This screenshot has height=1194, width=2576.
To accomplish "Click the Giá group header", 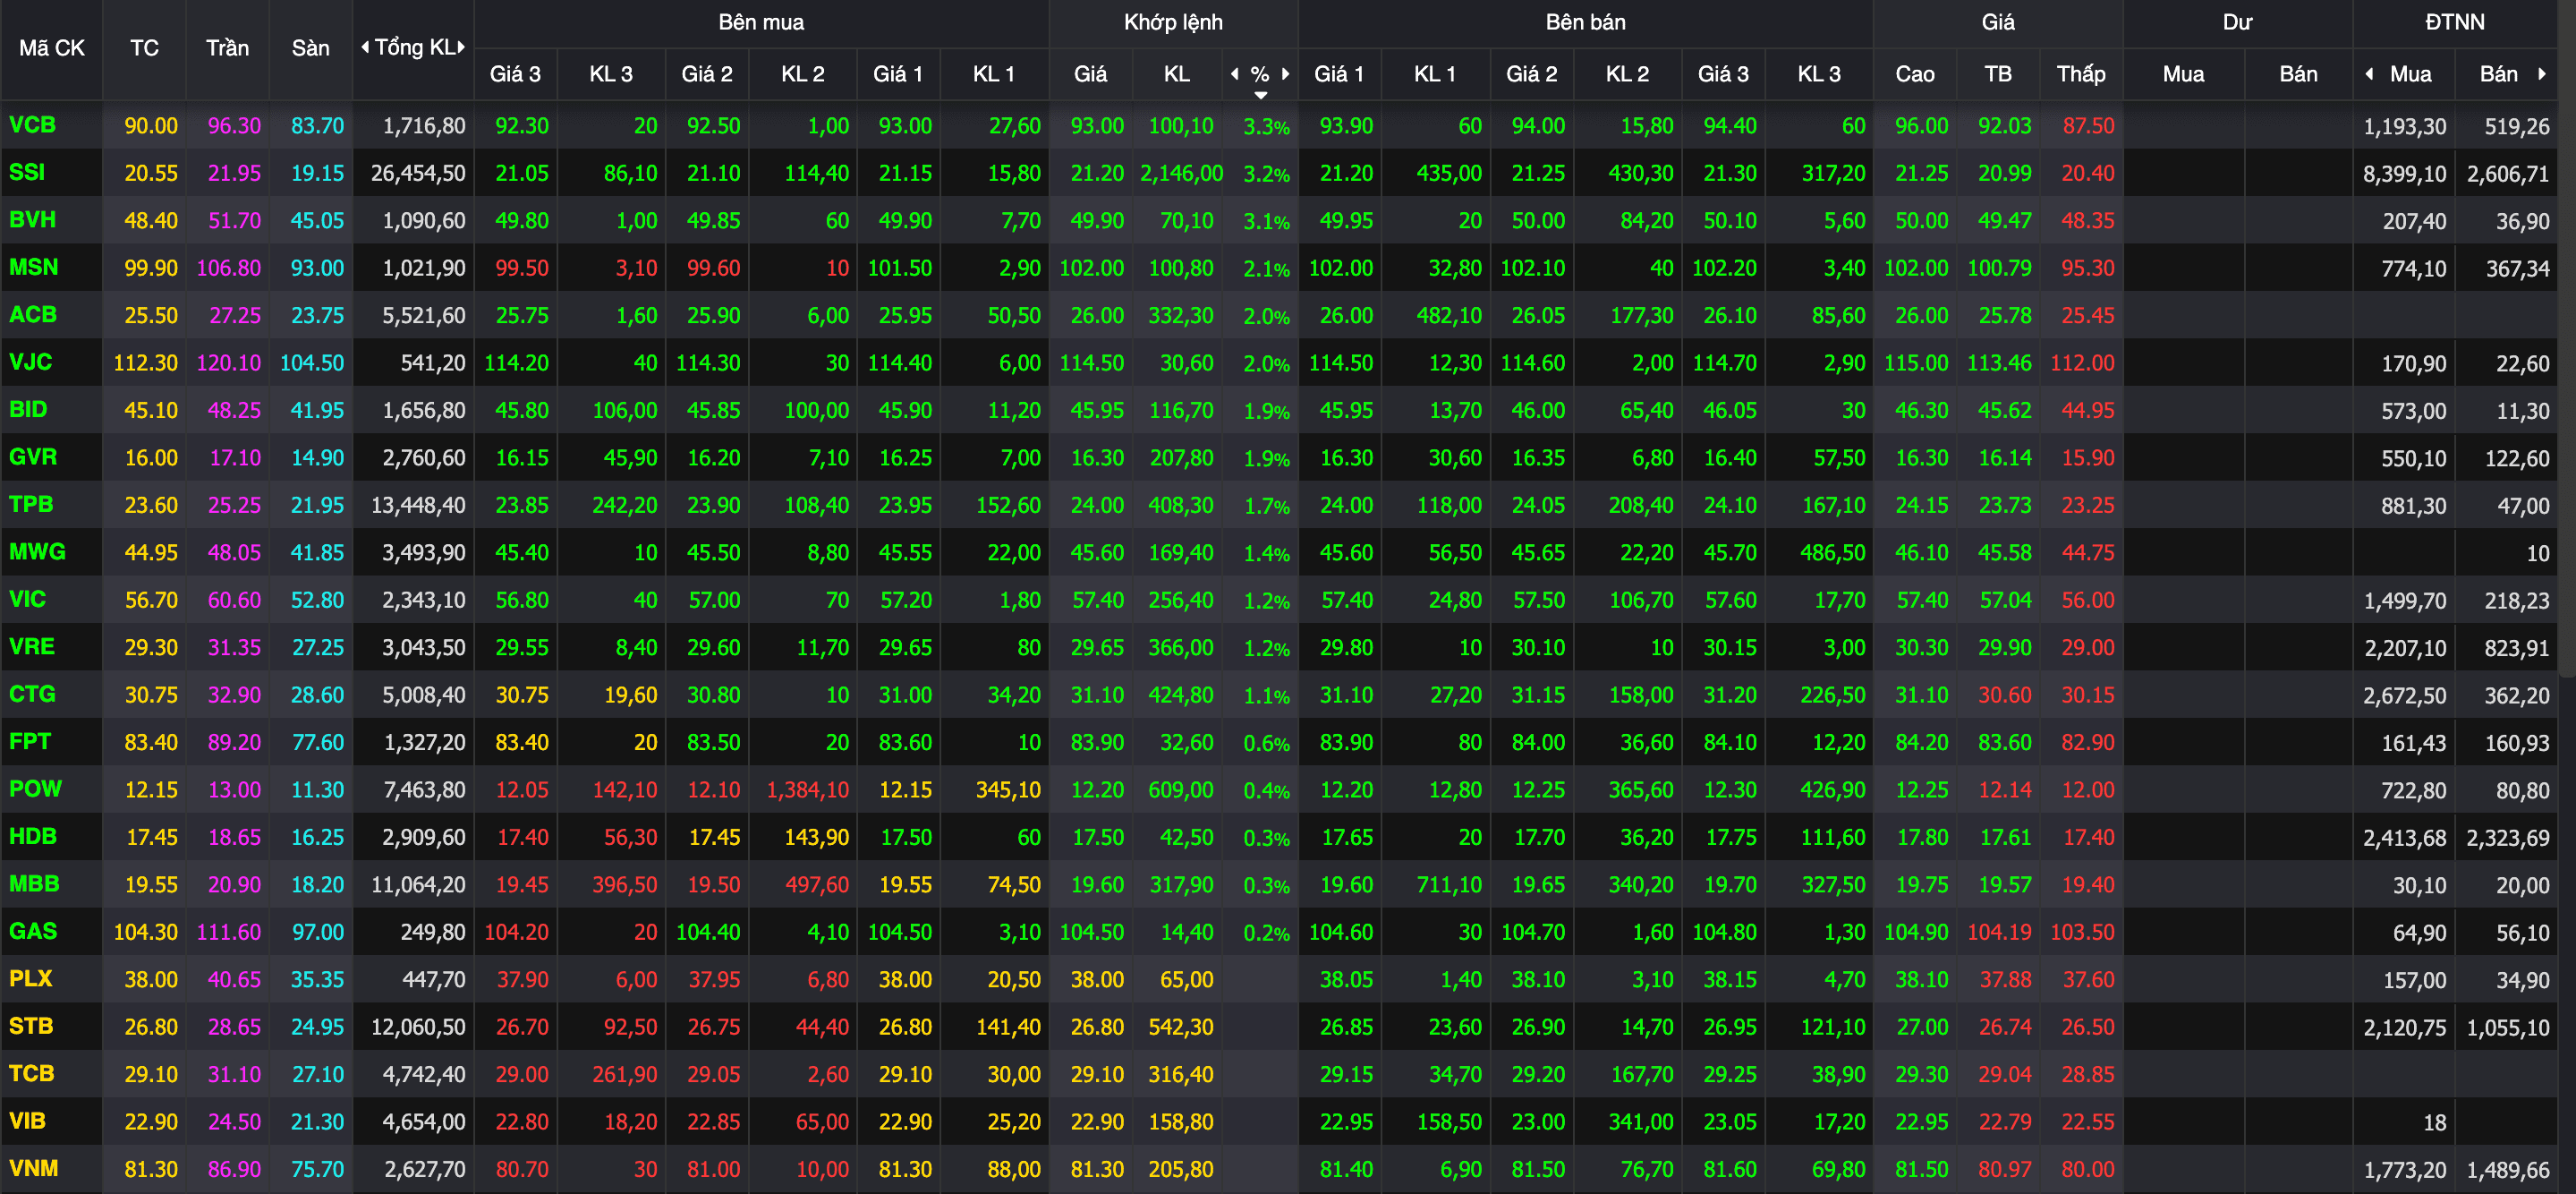I will coord(1998,22).
